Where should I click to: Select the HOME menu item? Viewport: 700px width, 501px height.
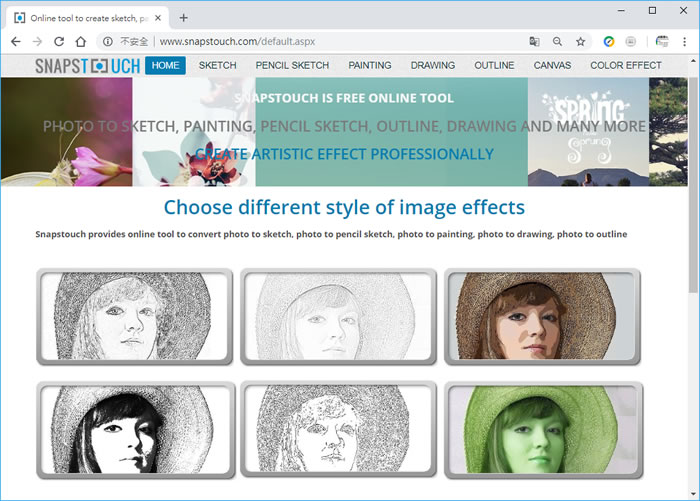point(165,65)
